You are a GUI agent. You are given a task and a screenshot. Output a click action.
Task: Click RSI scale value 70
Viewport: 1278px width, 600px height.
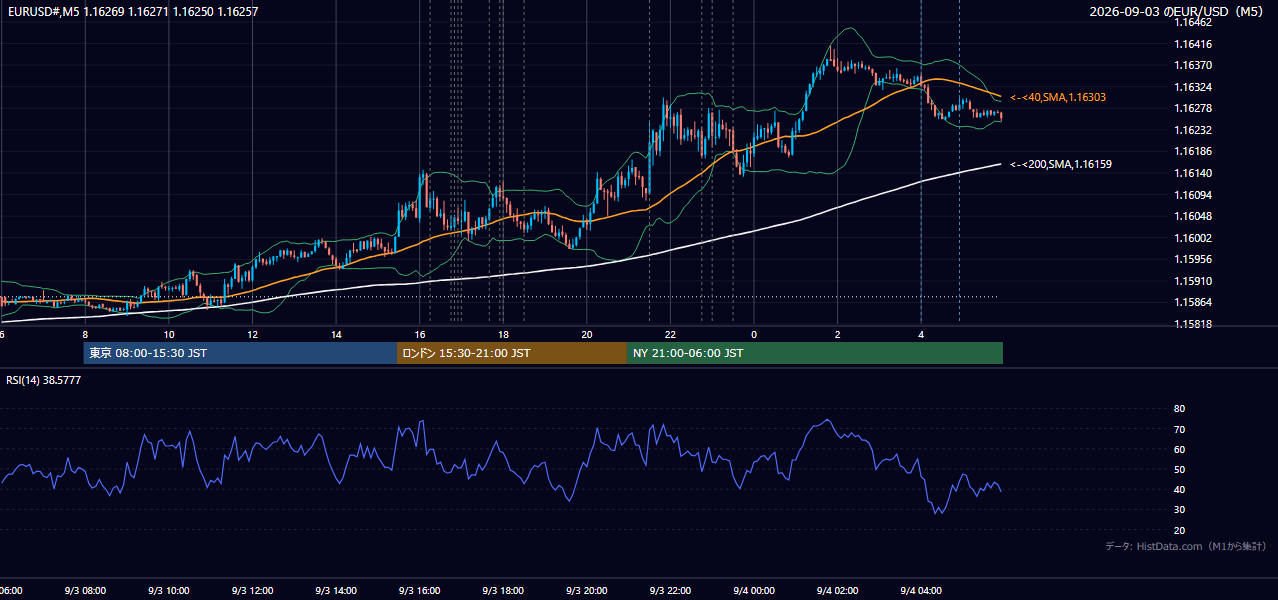1179,429
